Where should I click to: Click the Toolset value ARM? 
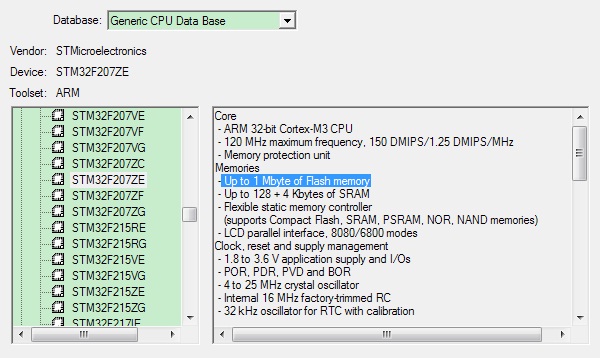click(x=68, y=93)
